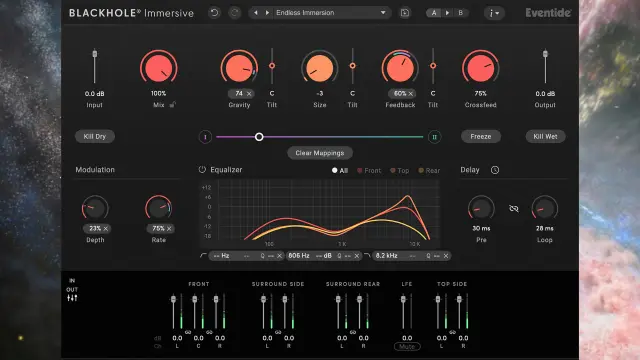
Task: Select the Front EQ channel group
Action: click(x=369, y=171)
